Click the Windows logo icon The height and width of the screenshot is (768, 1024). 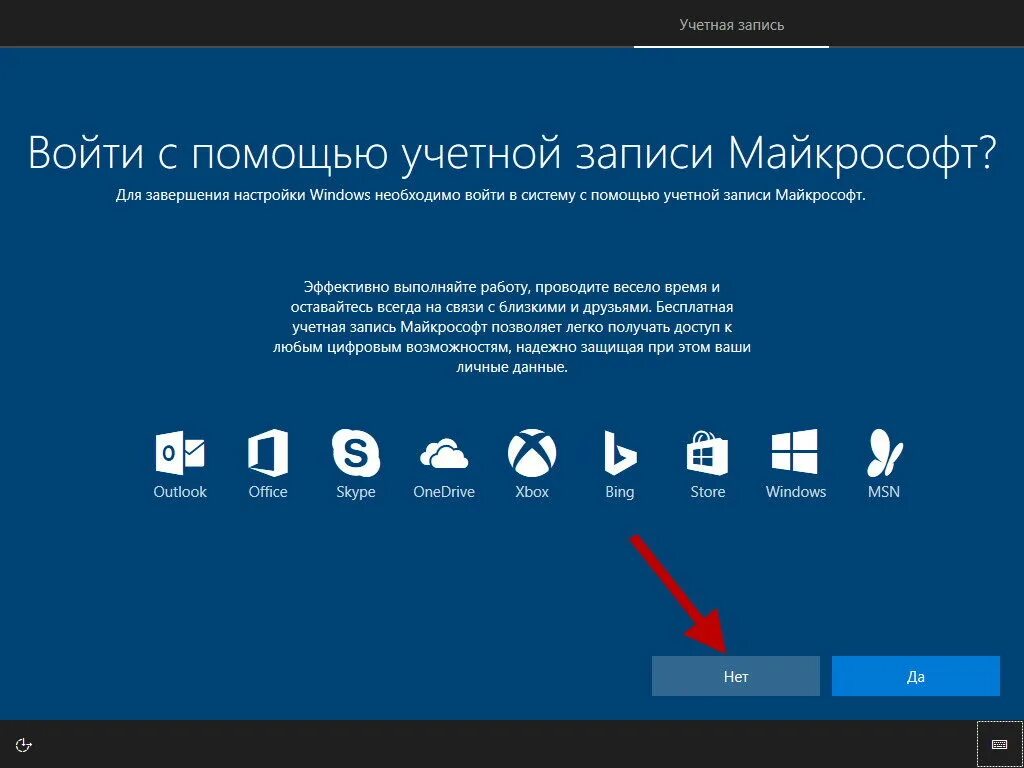tap(795, 452)
